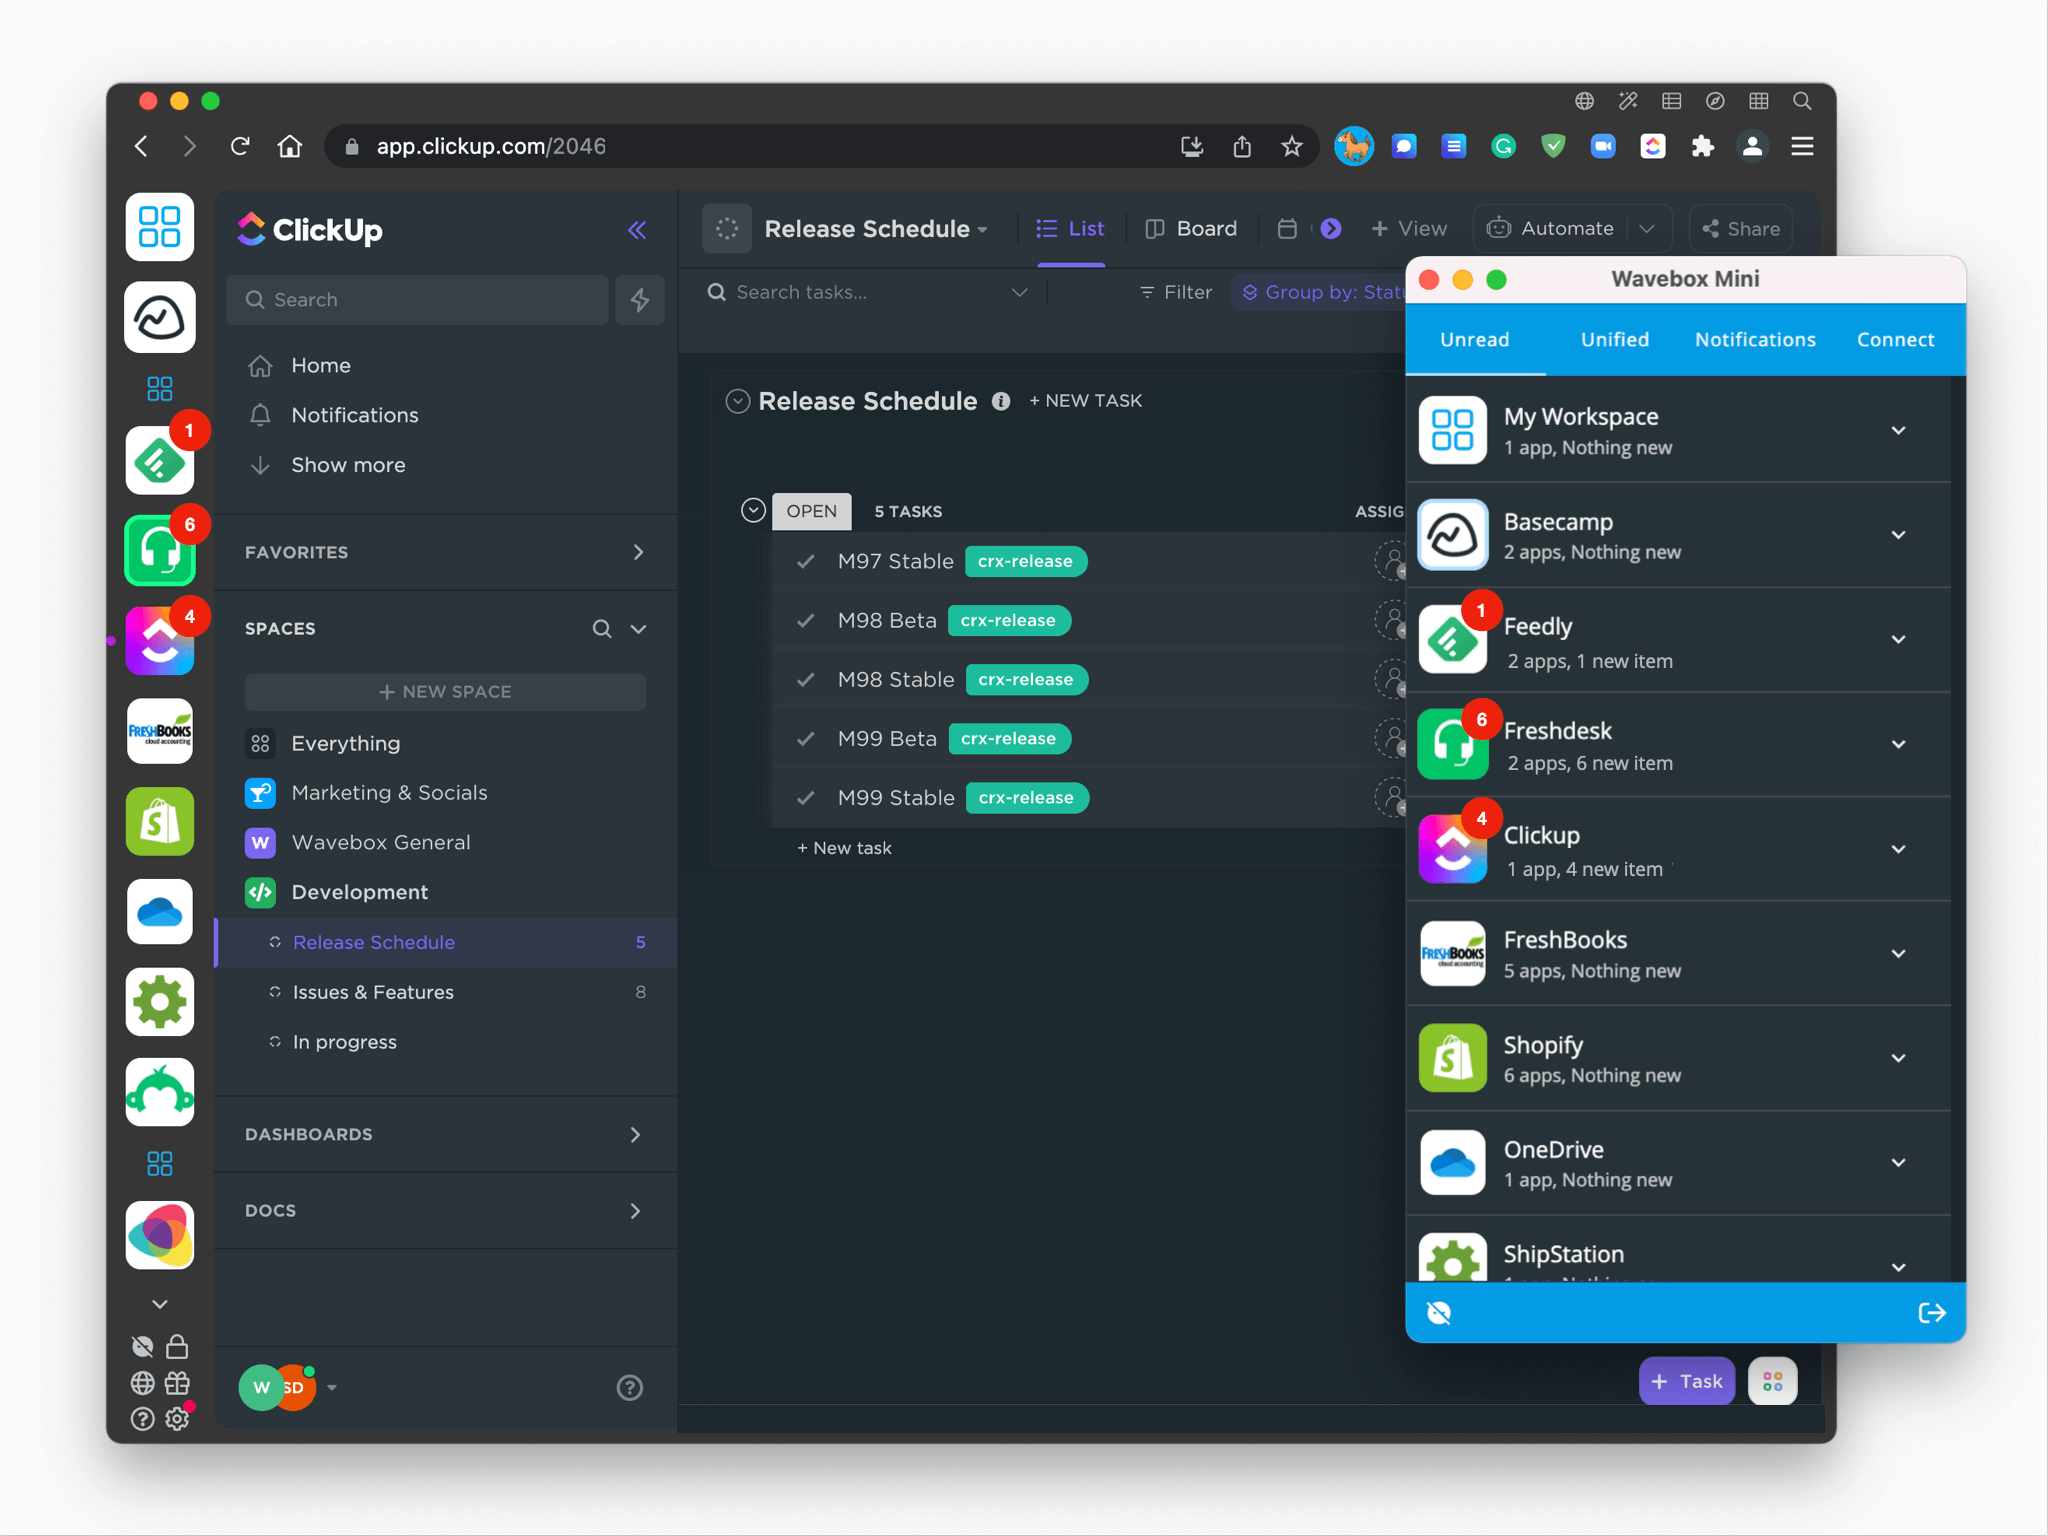2048x1536 pixels.
Task: Toggle completion check for M97 Stable task
Action: 806,561
